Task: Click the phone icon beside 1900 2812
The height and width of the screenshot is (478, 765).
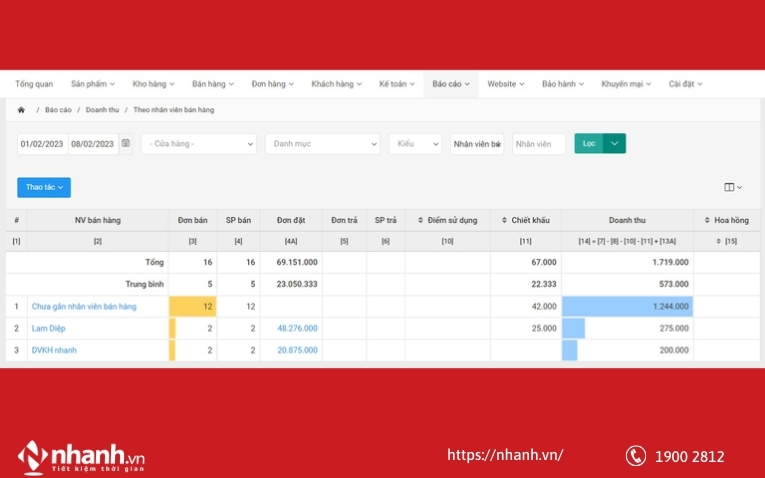Action: 635,456
